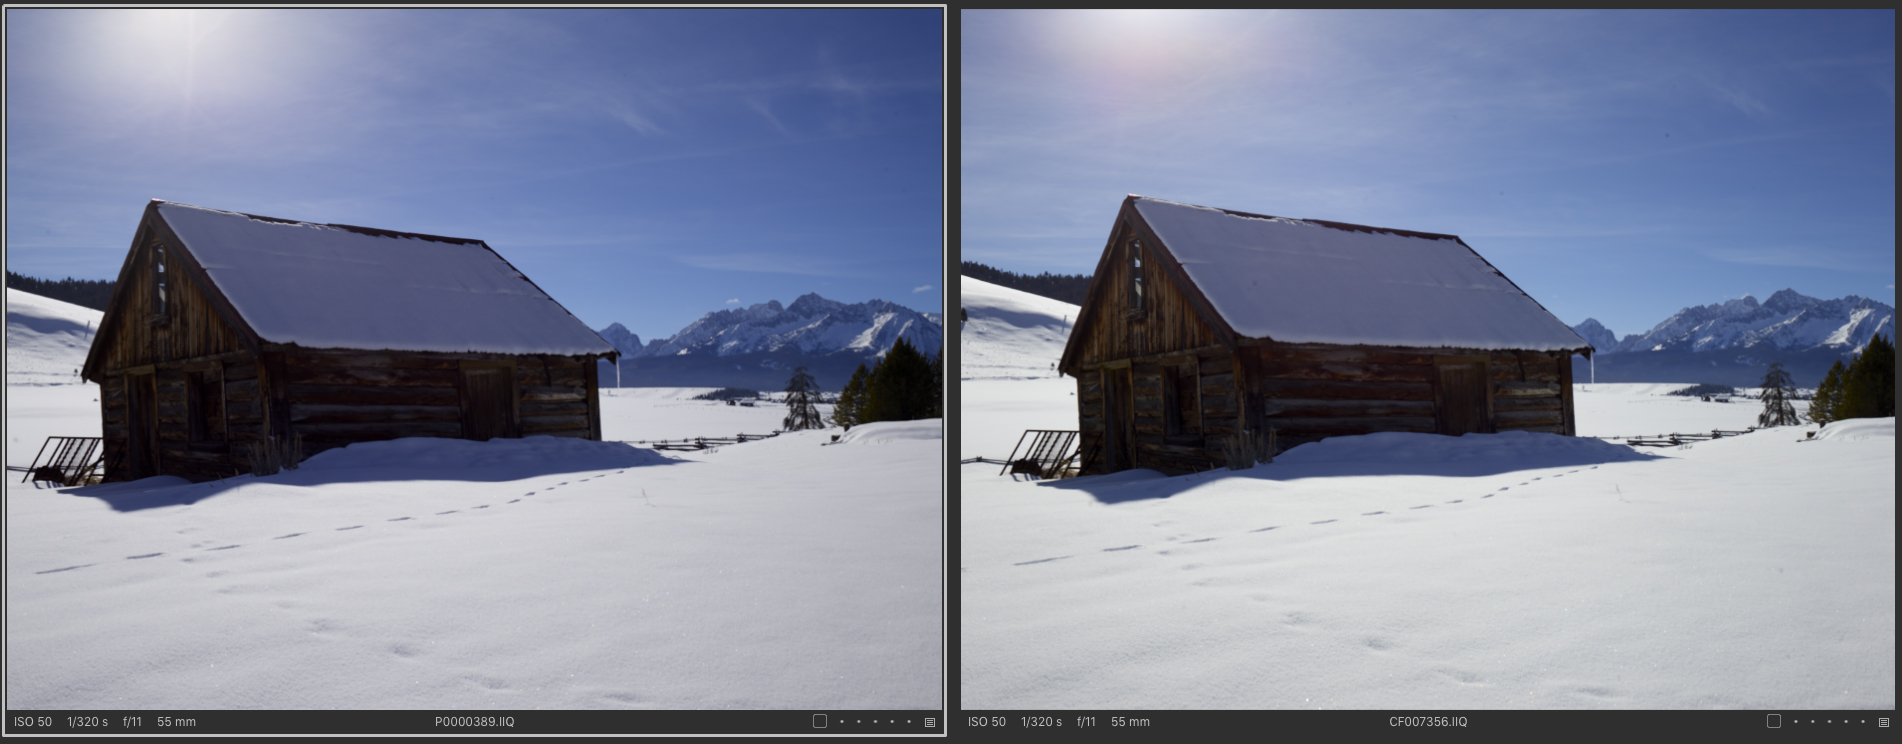Screen dimensions: 1902x744
Task: Set two-star rating on CF007356.IIQ
Action: tap(1812, 722)
